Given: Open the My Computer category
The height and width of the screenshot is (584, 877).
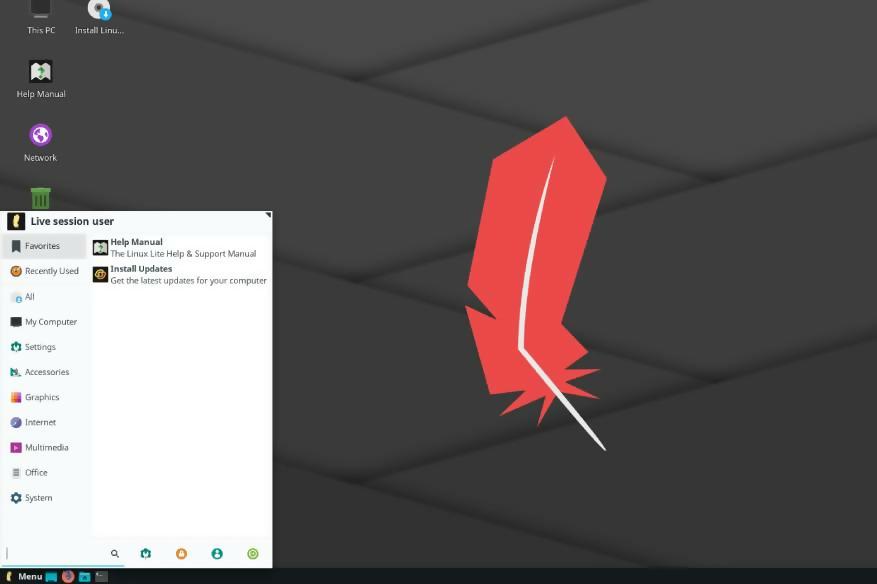Looking at the screenshot, I should pyautogui.click(x=44, y=322).
